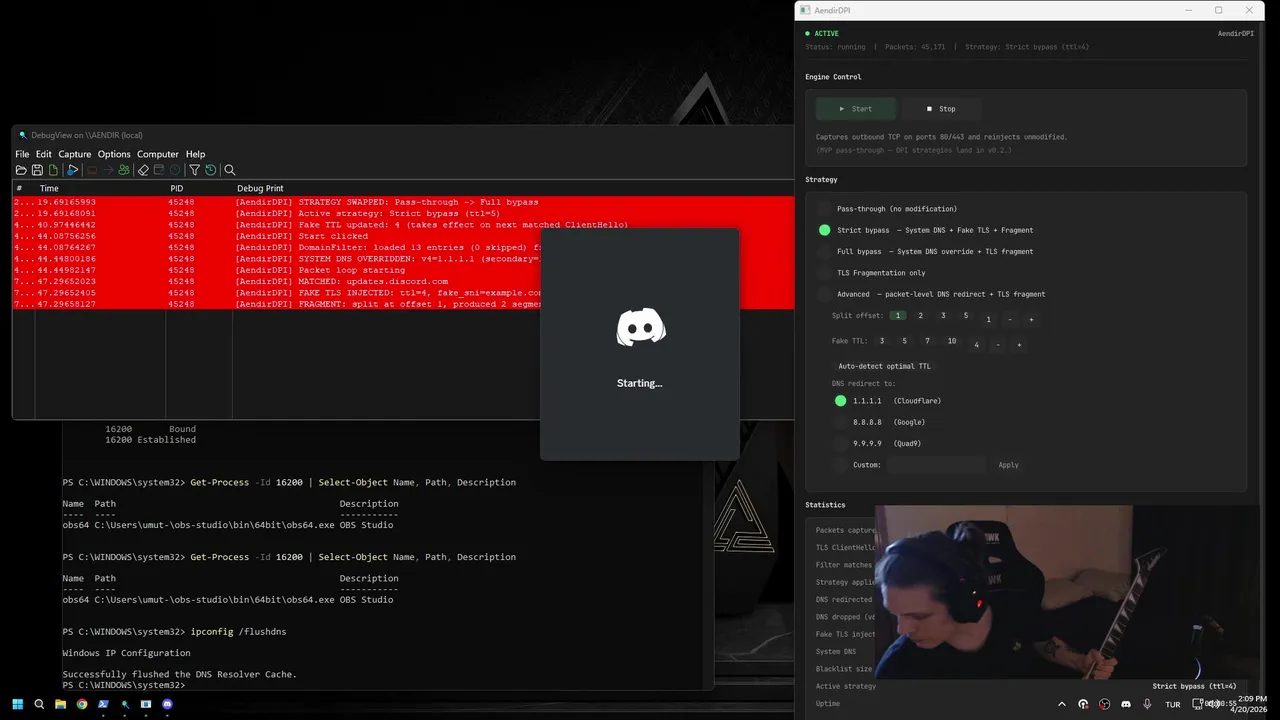Select Advanced packet-level DNS redirect strategy
Image resolution: width=1280 pixels, height=720 pixels.
point(825,294)
